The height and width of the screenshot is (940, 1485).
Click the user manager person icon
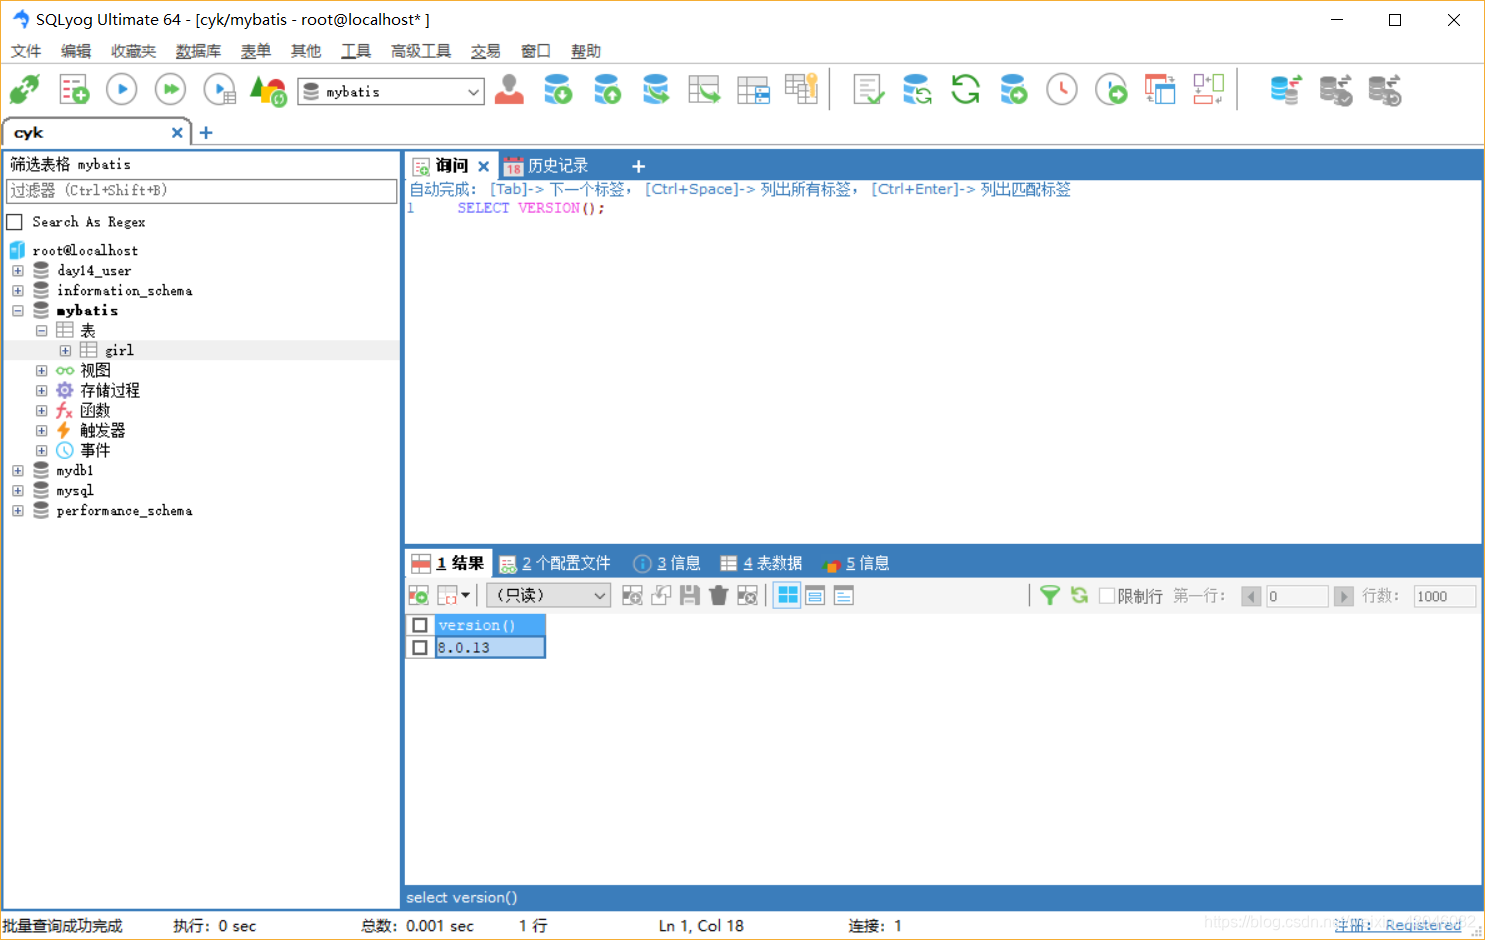pyautogui.click(x=509, y=90)
